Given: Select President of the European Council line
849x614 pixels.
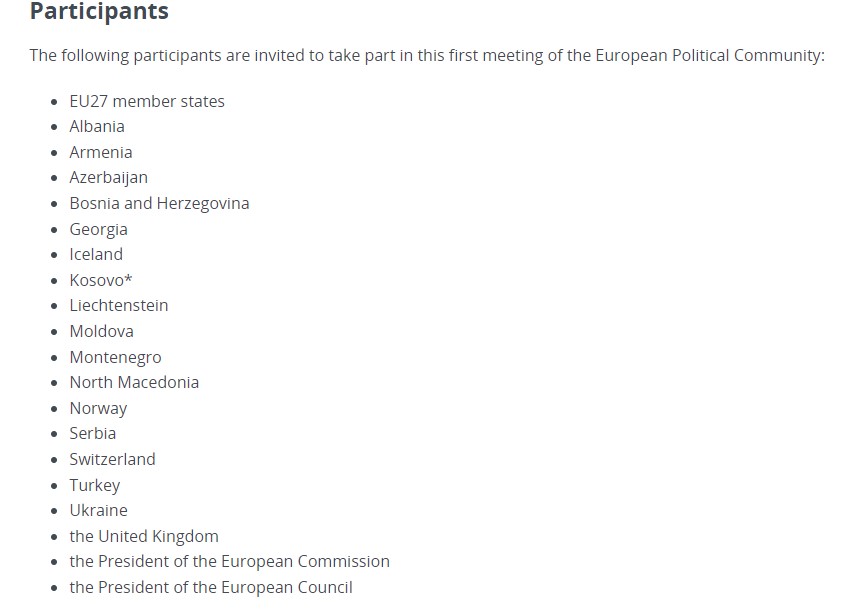Looking at the screenshot, I should (211, 587).
